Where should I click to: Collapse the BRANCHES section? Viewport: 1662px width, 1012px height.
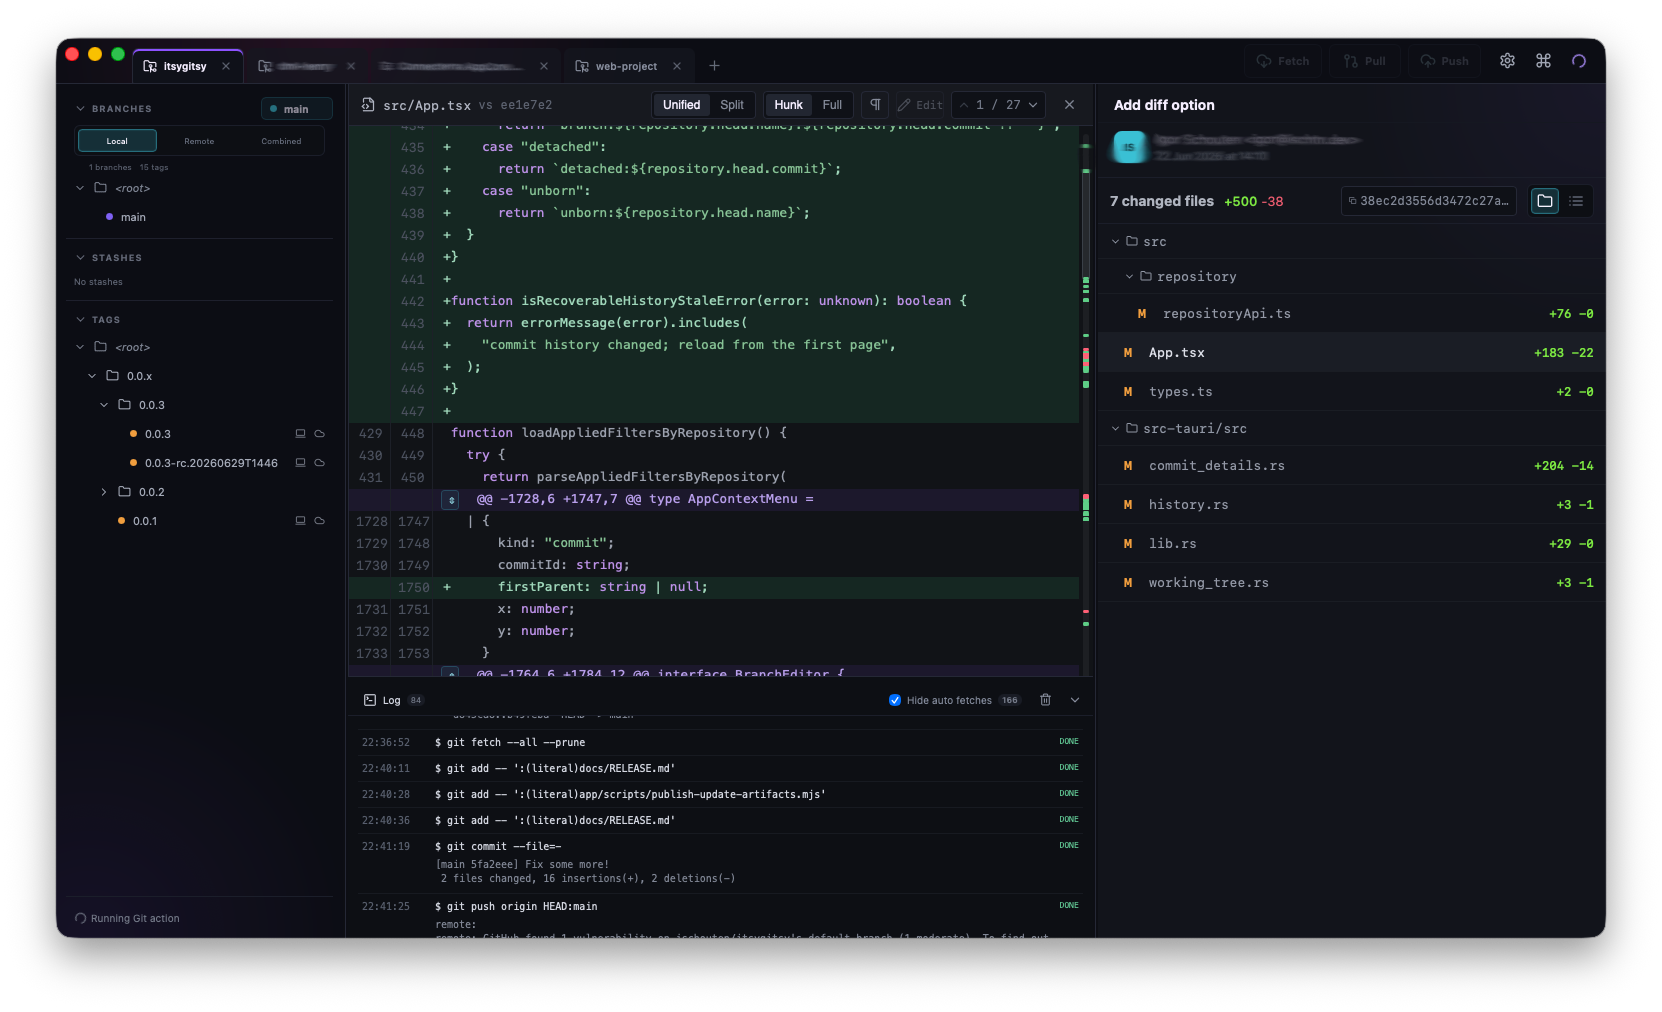click(x=80, y=108)
